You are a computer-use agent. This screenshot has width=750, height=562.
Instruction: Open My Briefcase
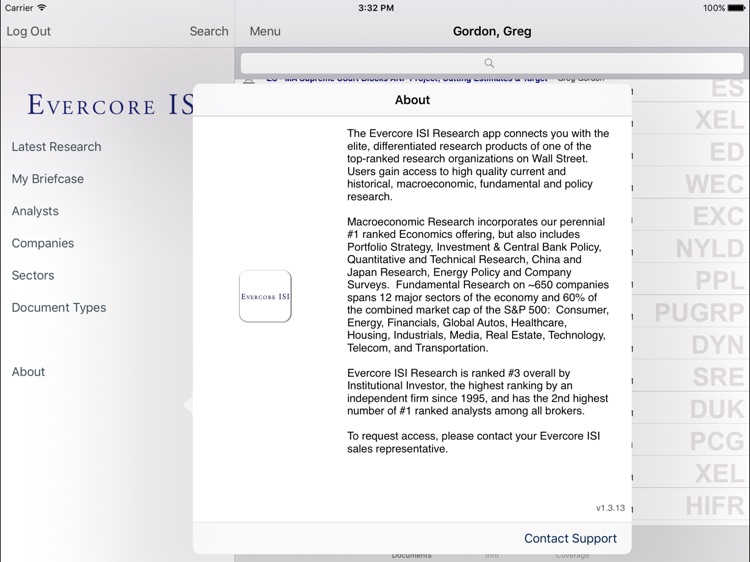click(48, 179)
